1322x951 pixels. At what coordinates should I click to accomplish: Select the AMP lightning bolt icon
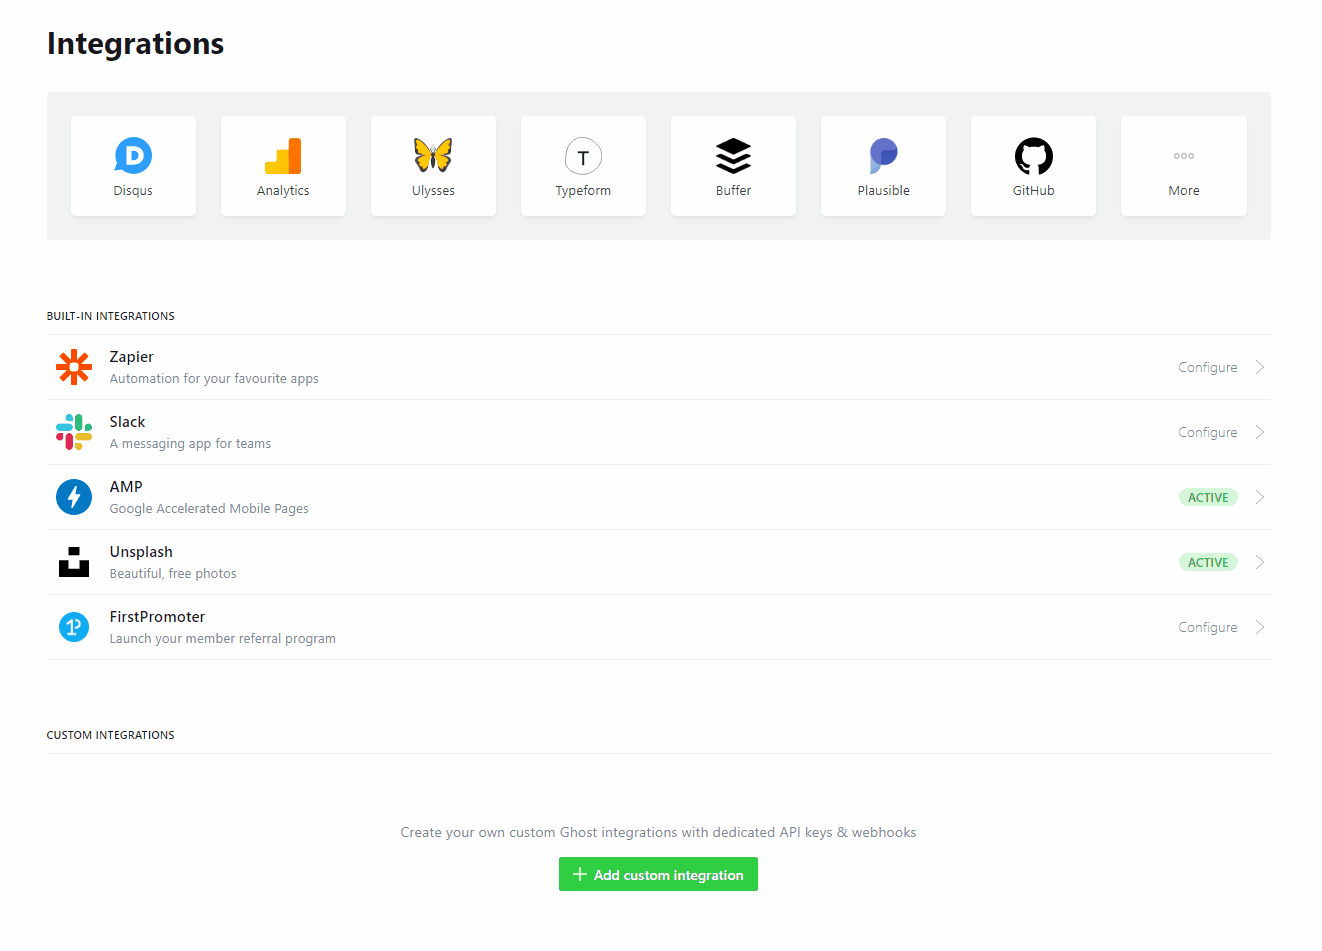click(x=74, y=497)
